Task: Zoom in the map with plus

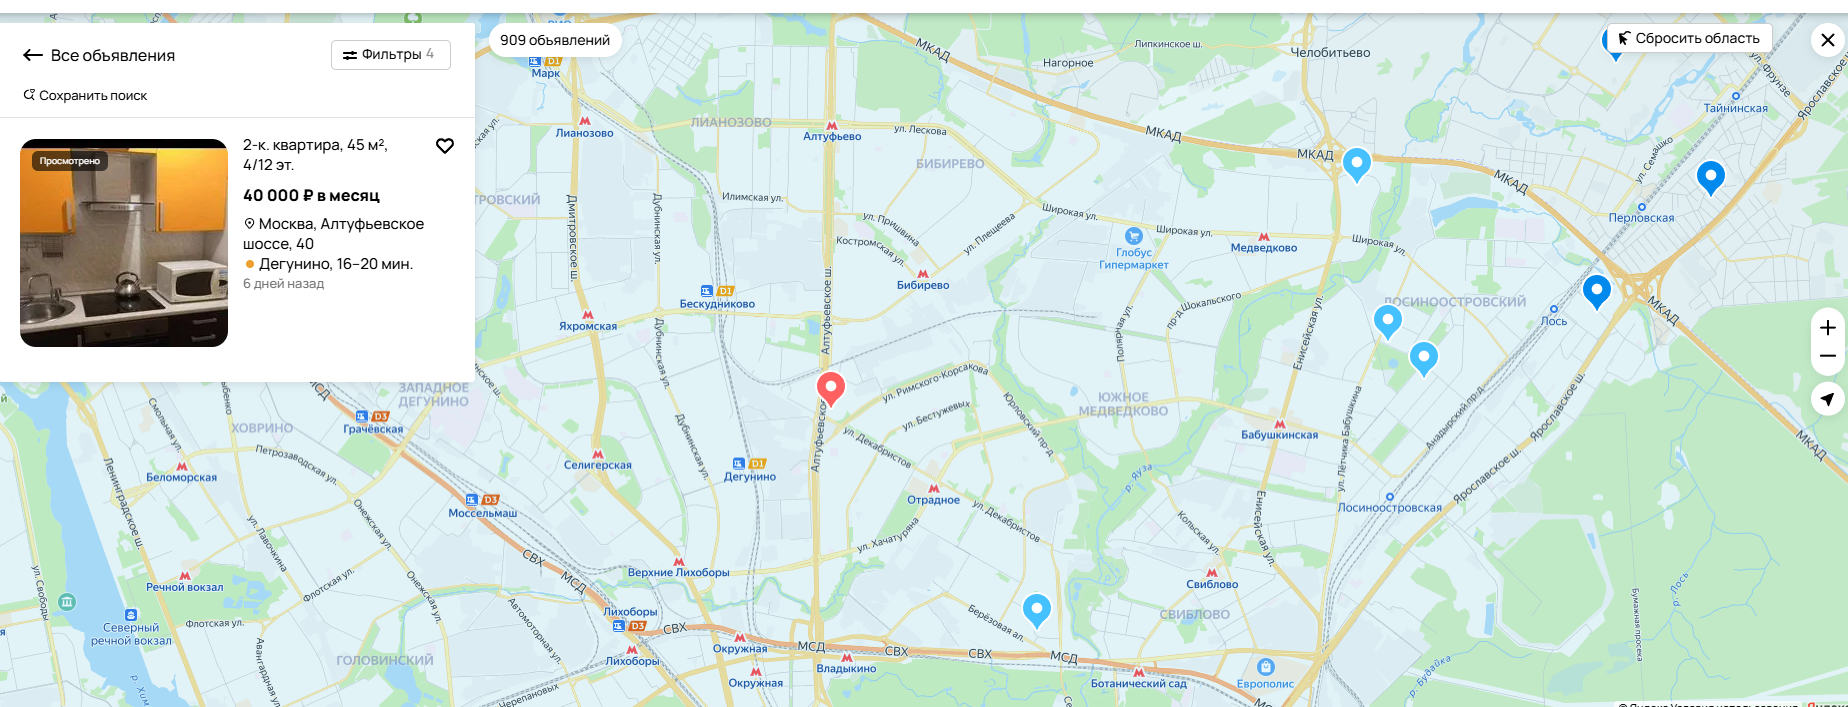Action: pyautogui.click(x=1828, y=328)
